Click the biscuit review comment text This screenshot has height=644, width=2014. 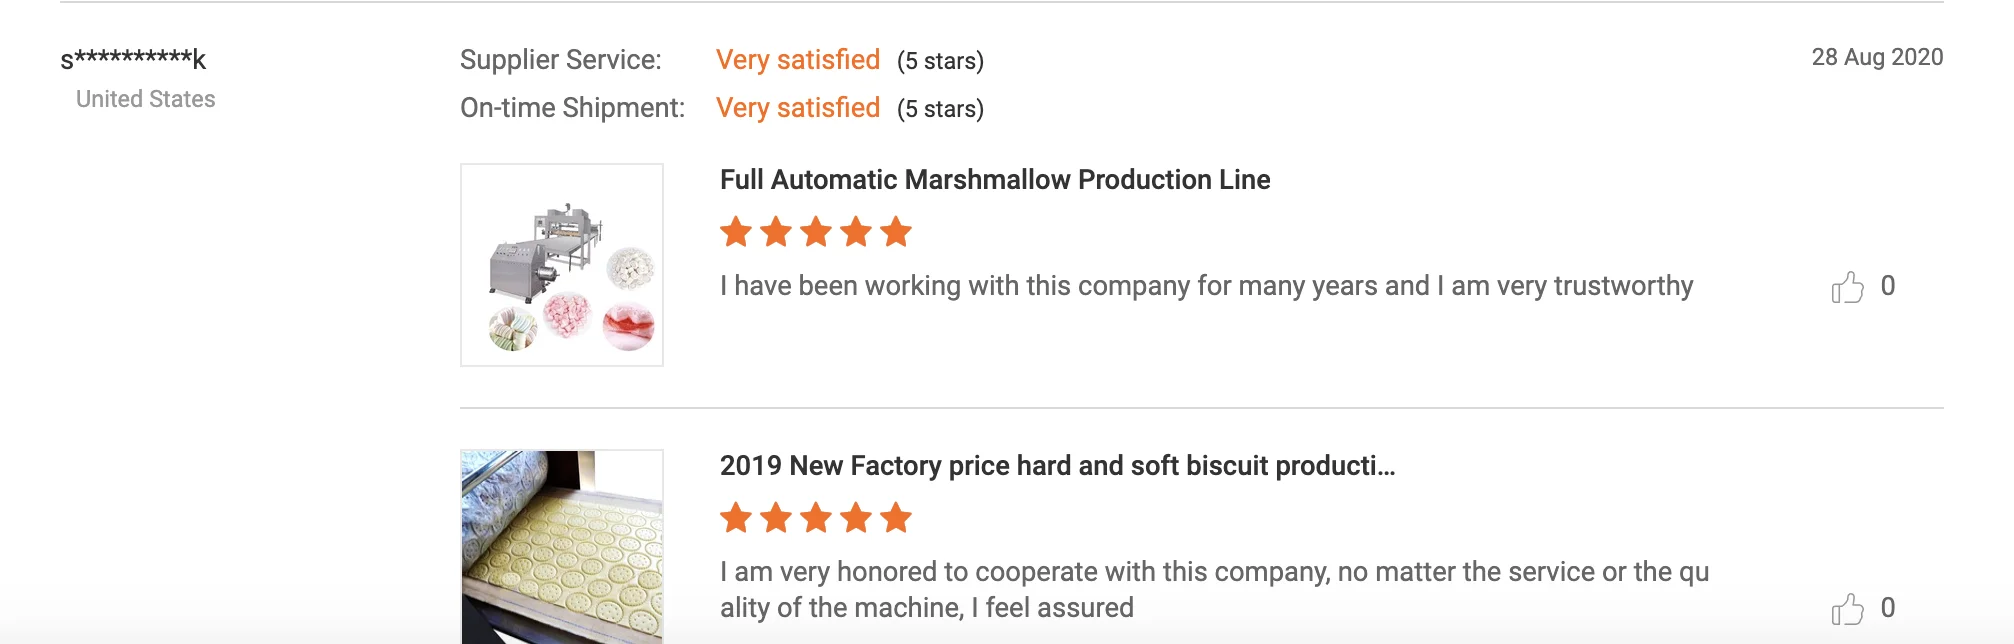[1214, 589]
